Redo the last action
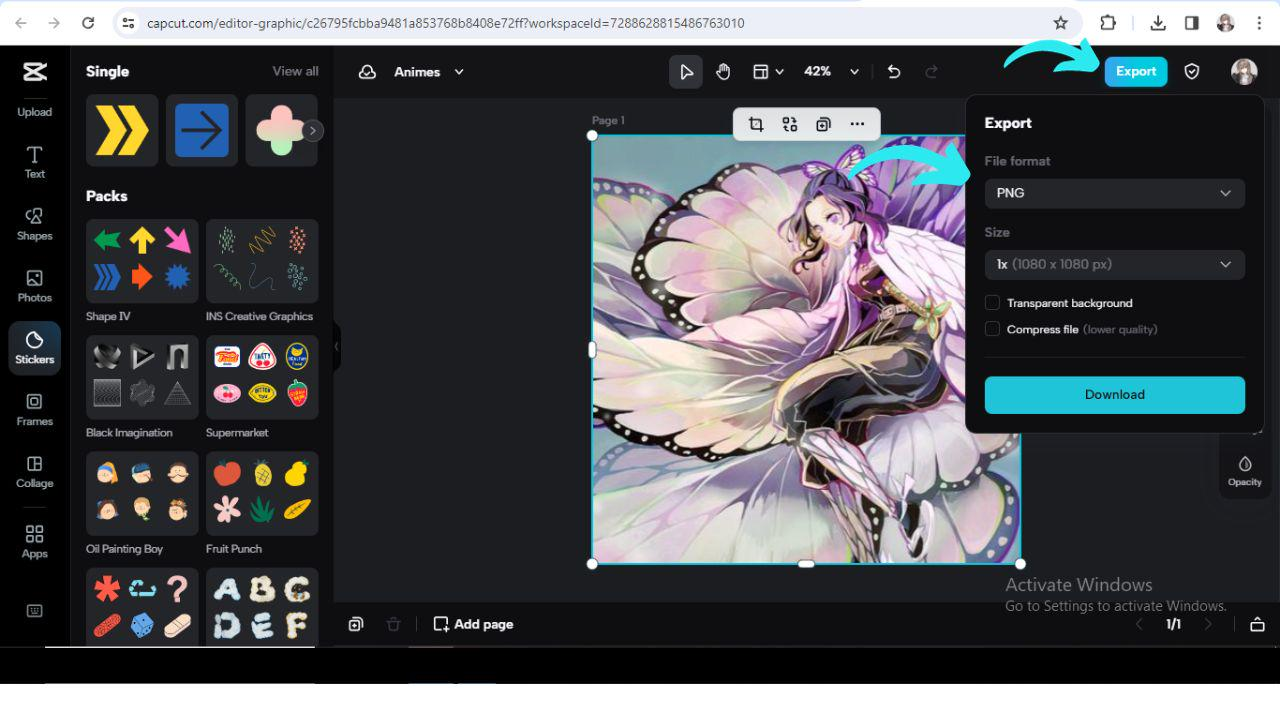 [931, 72]
